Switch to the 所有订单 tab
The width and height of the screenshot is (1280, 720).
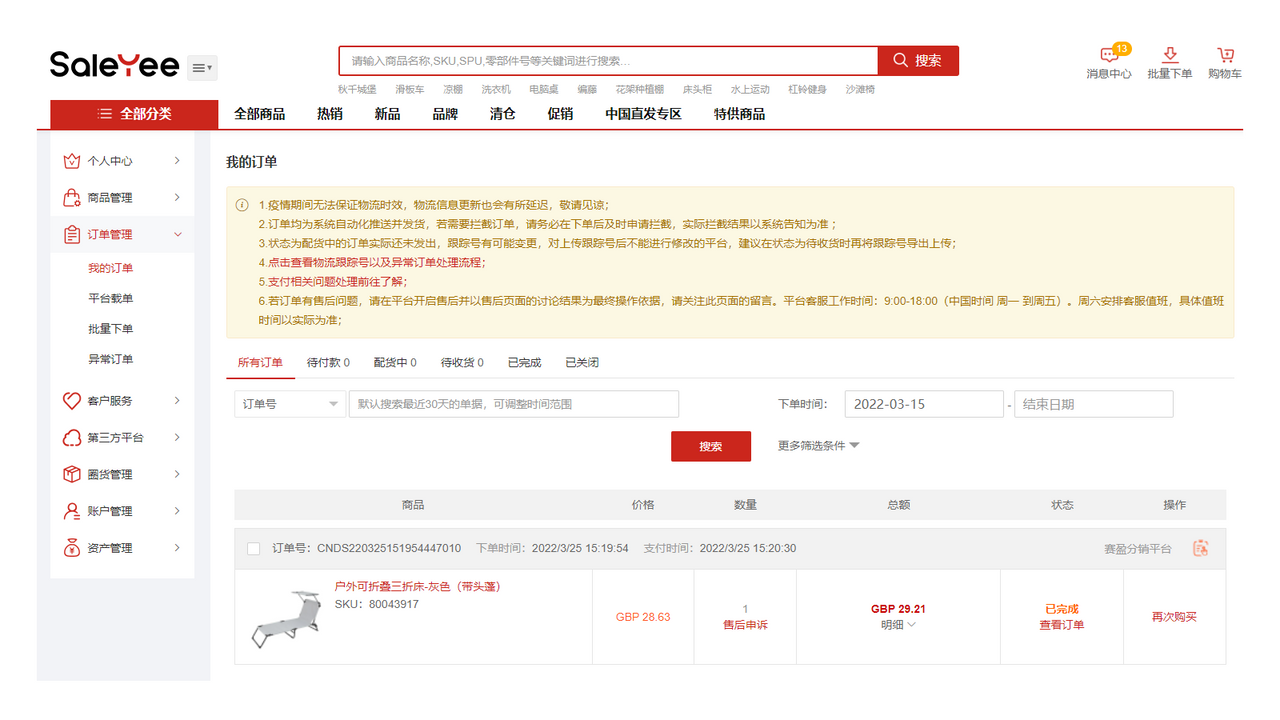tap(260, 363)
